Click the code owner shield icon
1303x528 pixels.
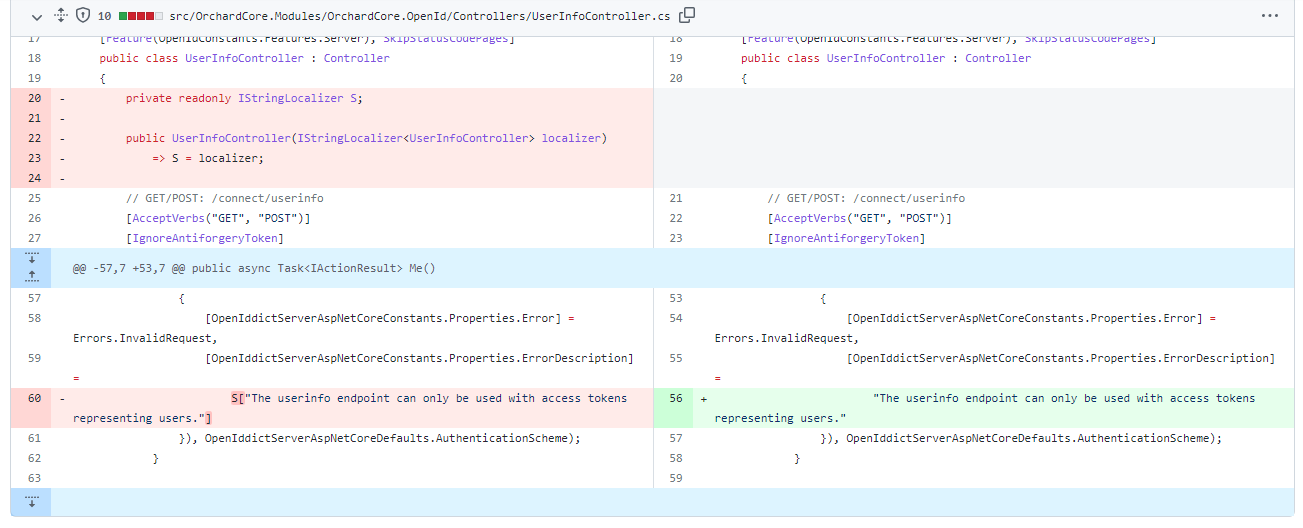[x=83, y=16]
